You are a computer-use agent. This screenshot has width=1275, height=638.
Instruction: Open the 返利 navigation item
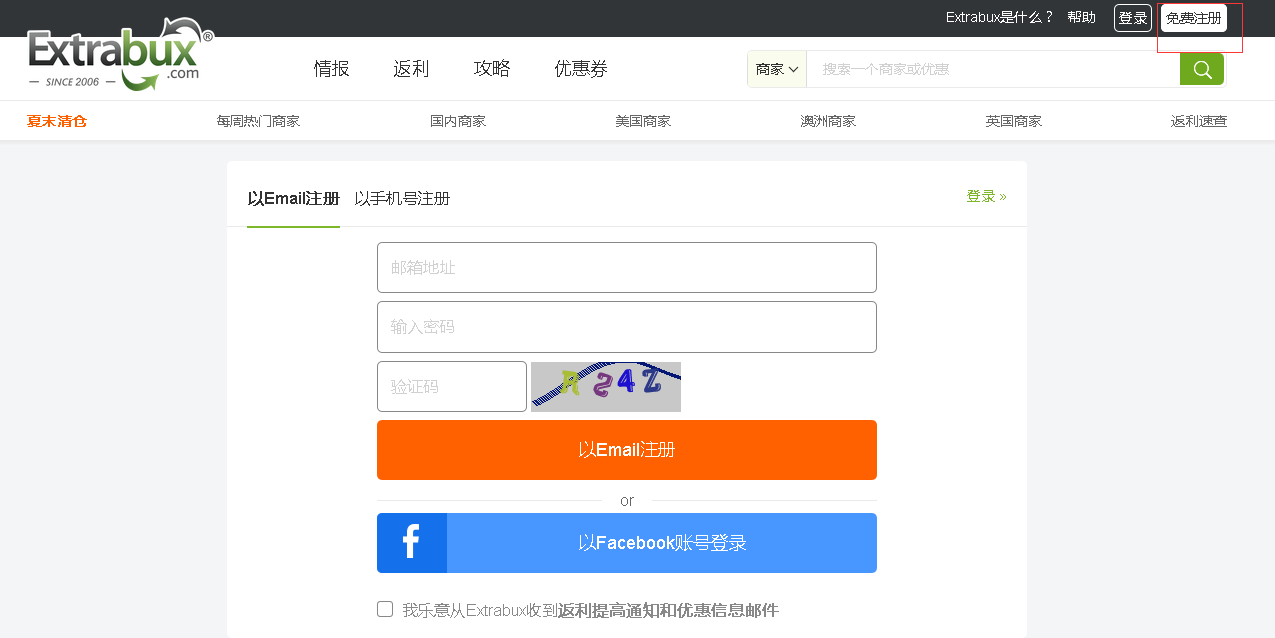pos(410,69)
